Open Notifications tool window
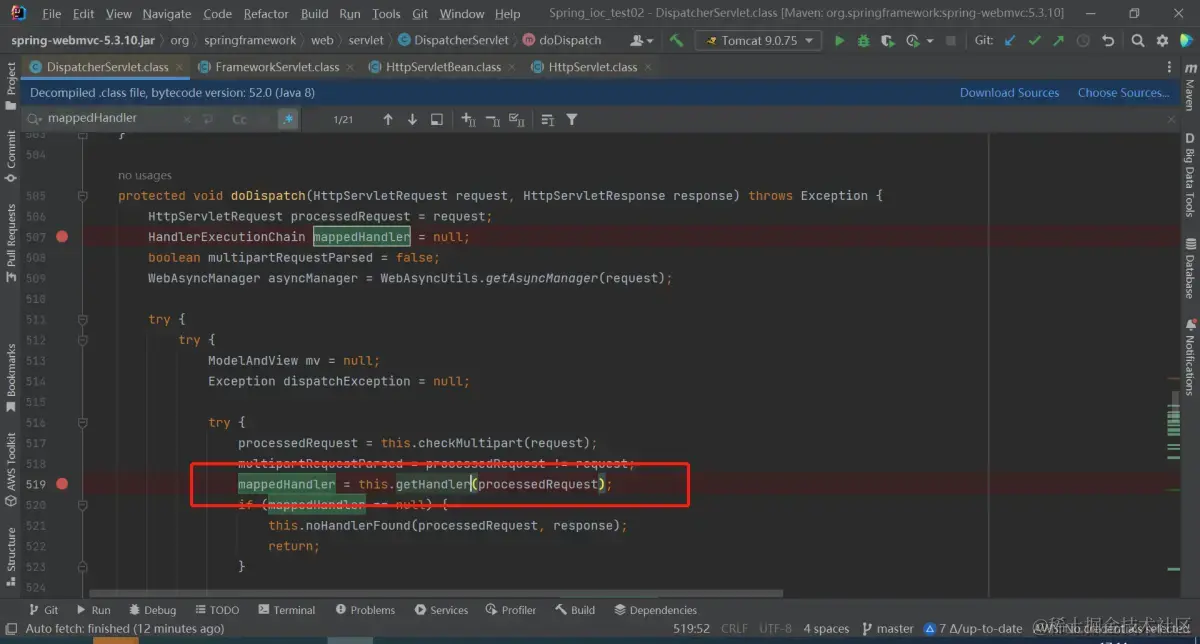 (1190, 357)
